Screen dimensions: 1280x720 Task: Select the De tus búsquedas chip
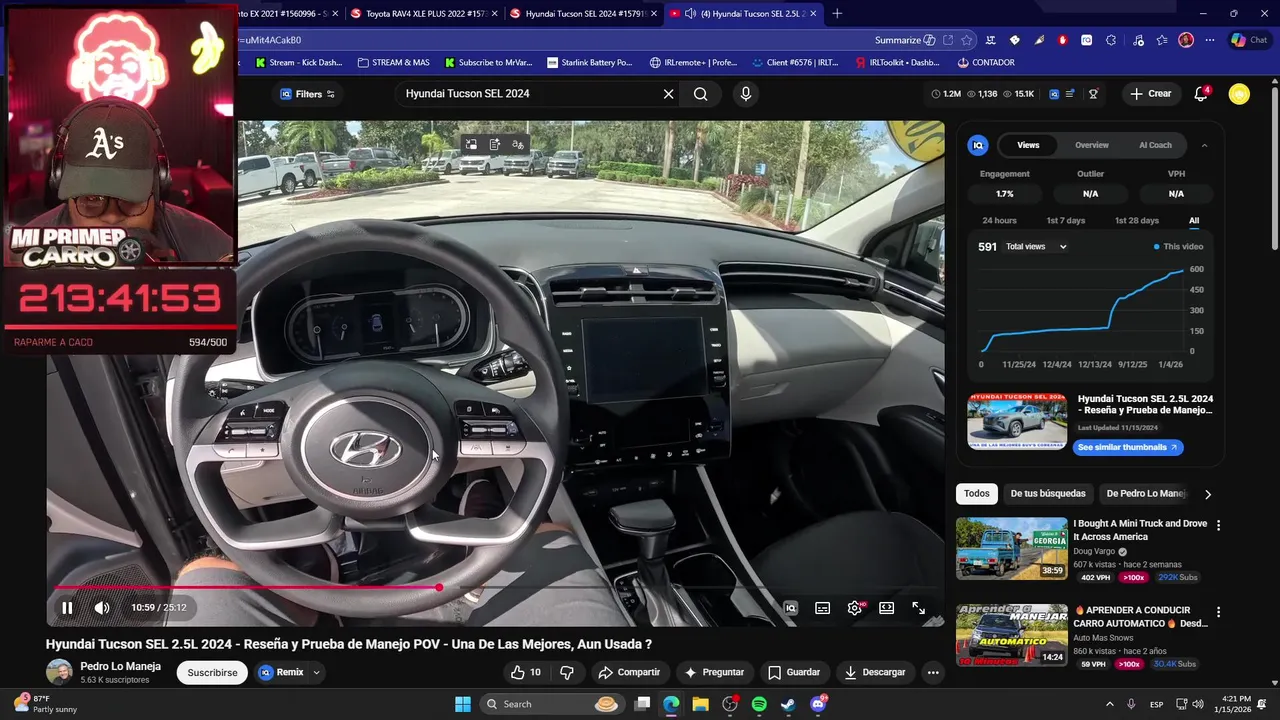point(1047,494)
